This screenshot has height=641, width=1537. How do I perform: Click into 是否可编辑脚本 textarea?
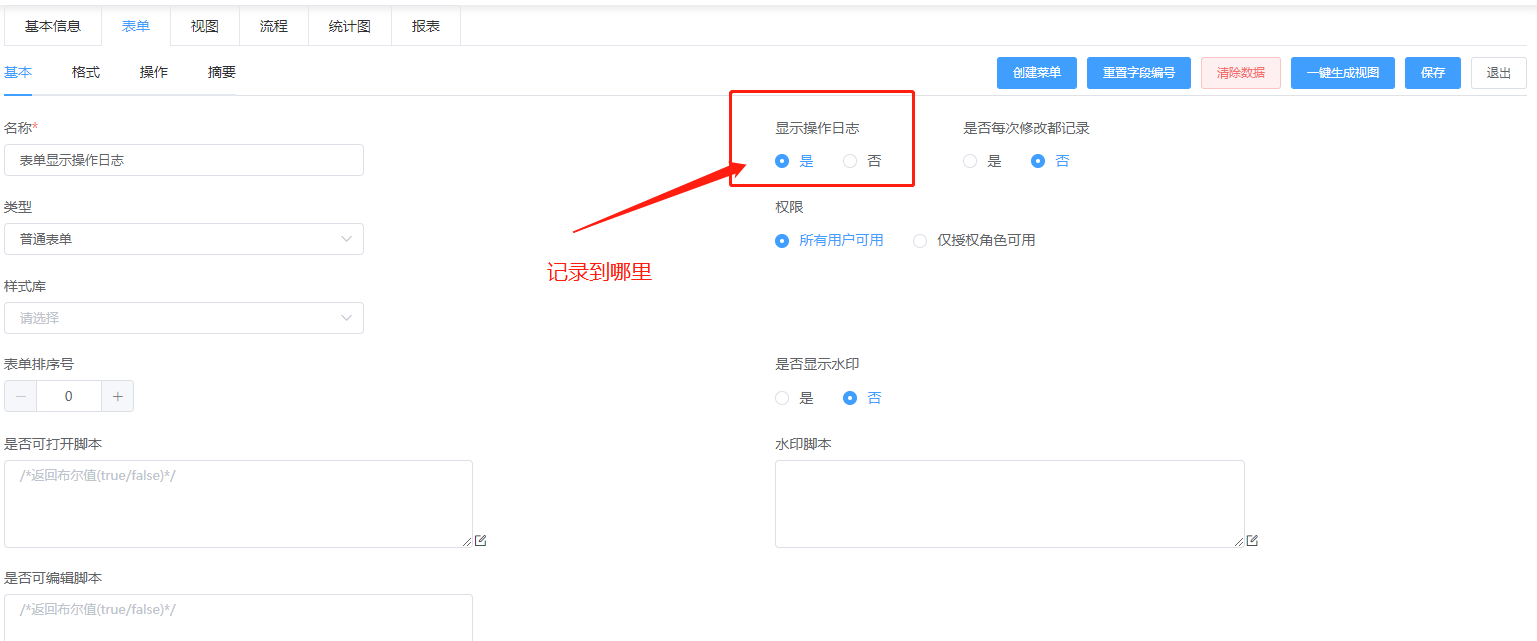(238, 618)
